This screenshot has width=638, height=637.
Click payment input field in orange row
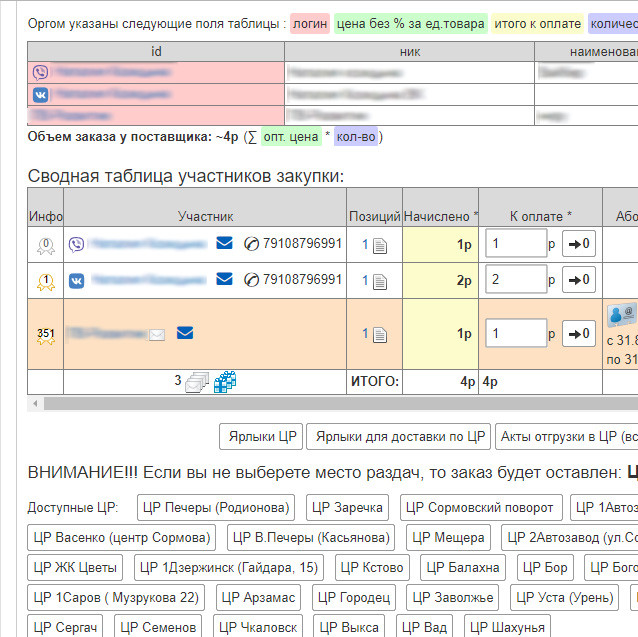[x=516, y=333]
